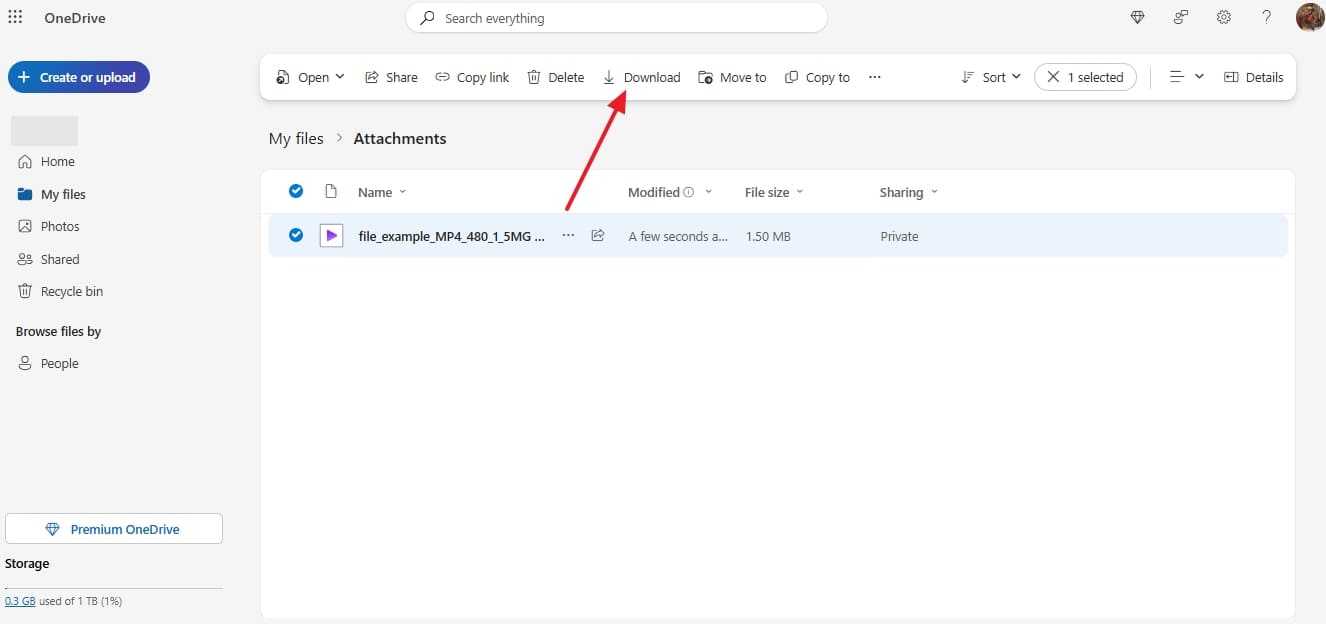
Task: Click the Create or upload button
Action: [78, 76]
